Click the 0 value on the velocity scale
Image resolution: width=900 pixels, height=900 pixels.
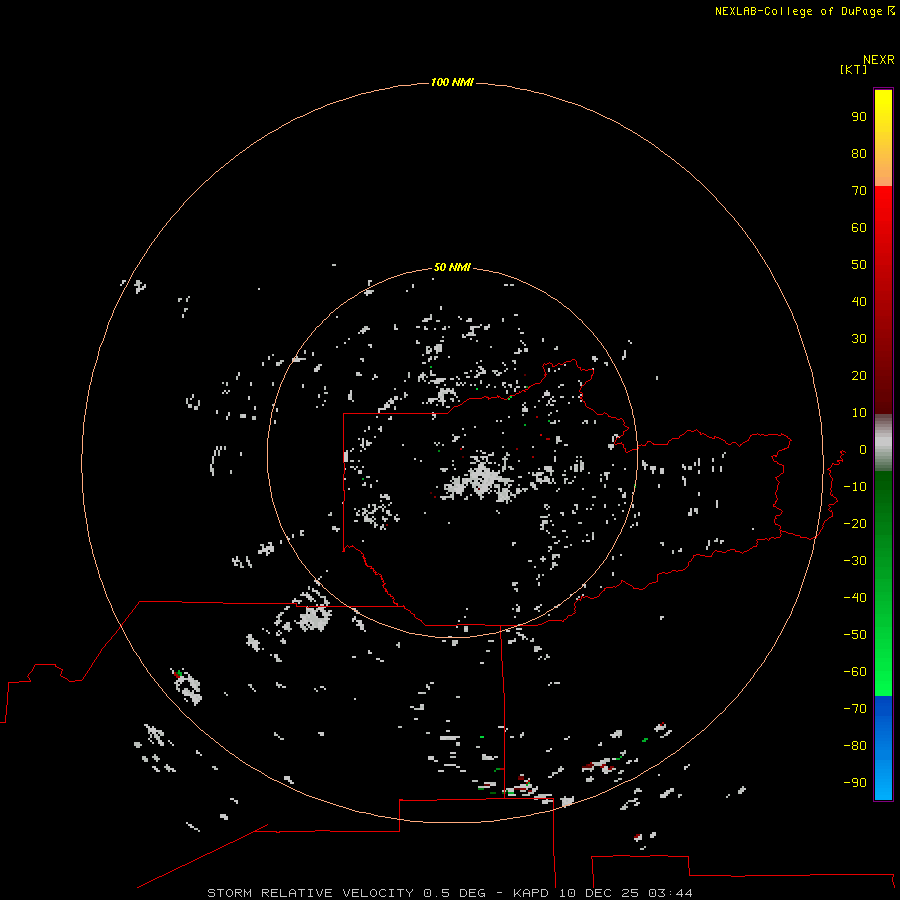click(863, 449)
